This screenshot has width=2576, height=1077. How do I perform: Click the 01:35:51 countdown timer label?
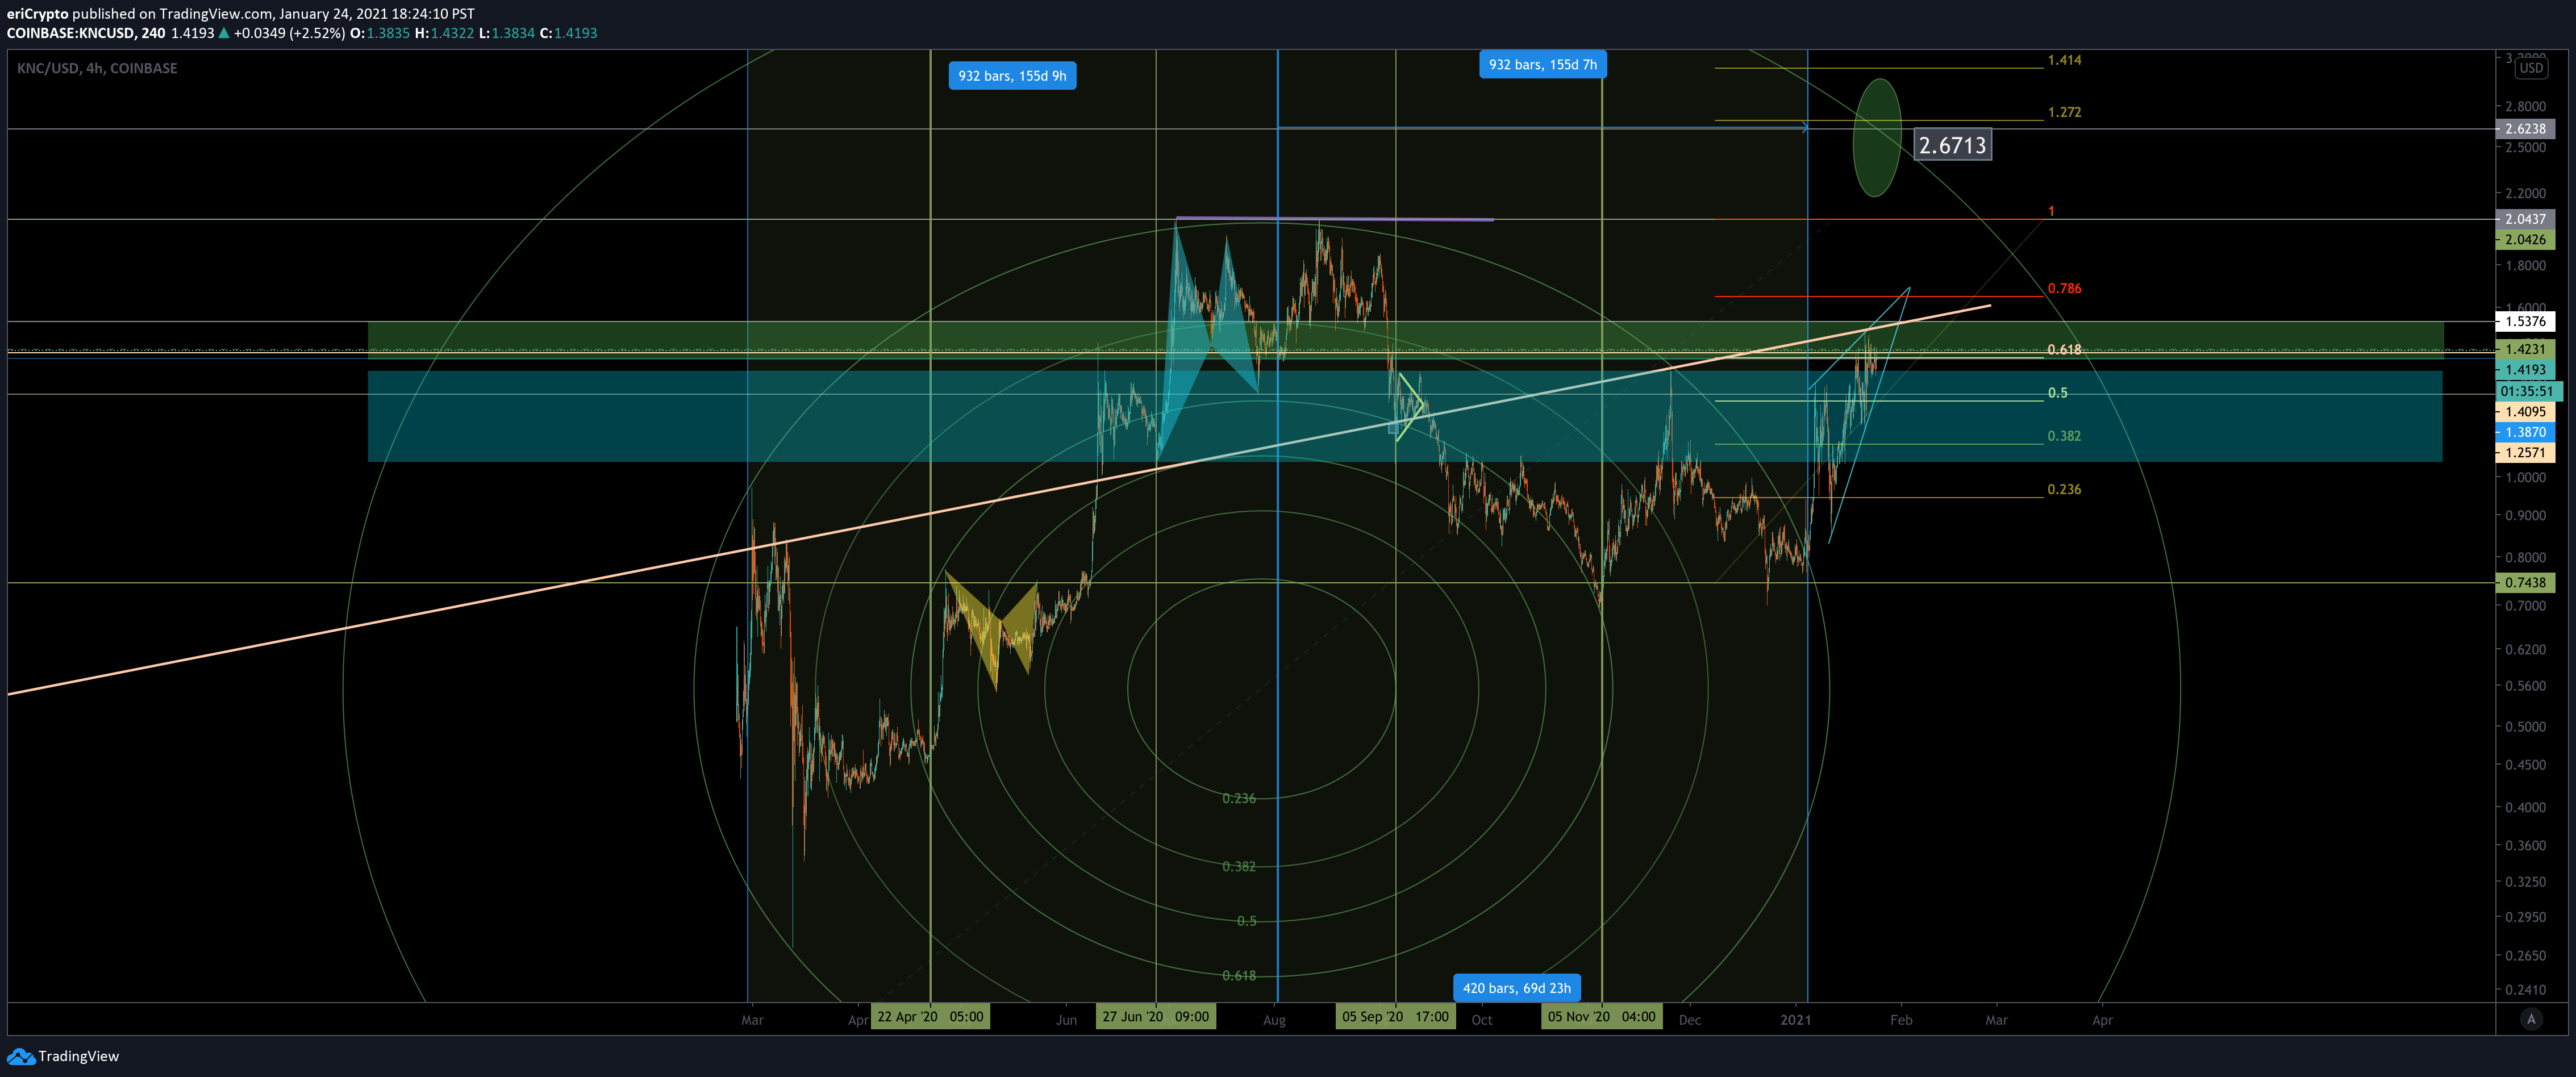(x=2528, y=391)
